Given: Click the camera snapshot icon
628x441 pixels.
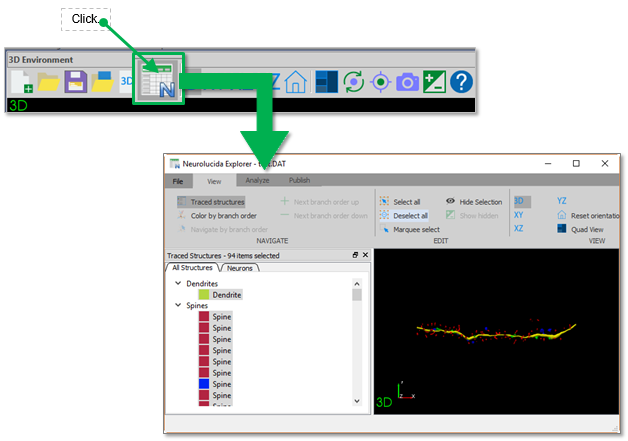Looking at the screenshot, I should coord(407,82).
